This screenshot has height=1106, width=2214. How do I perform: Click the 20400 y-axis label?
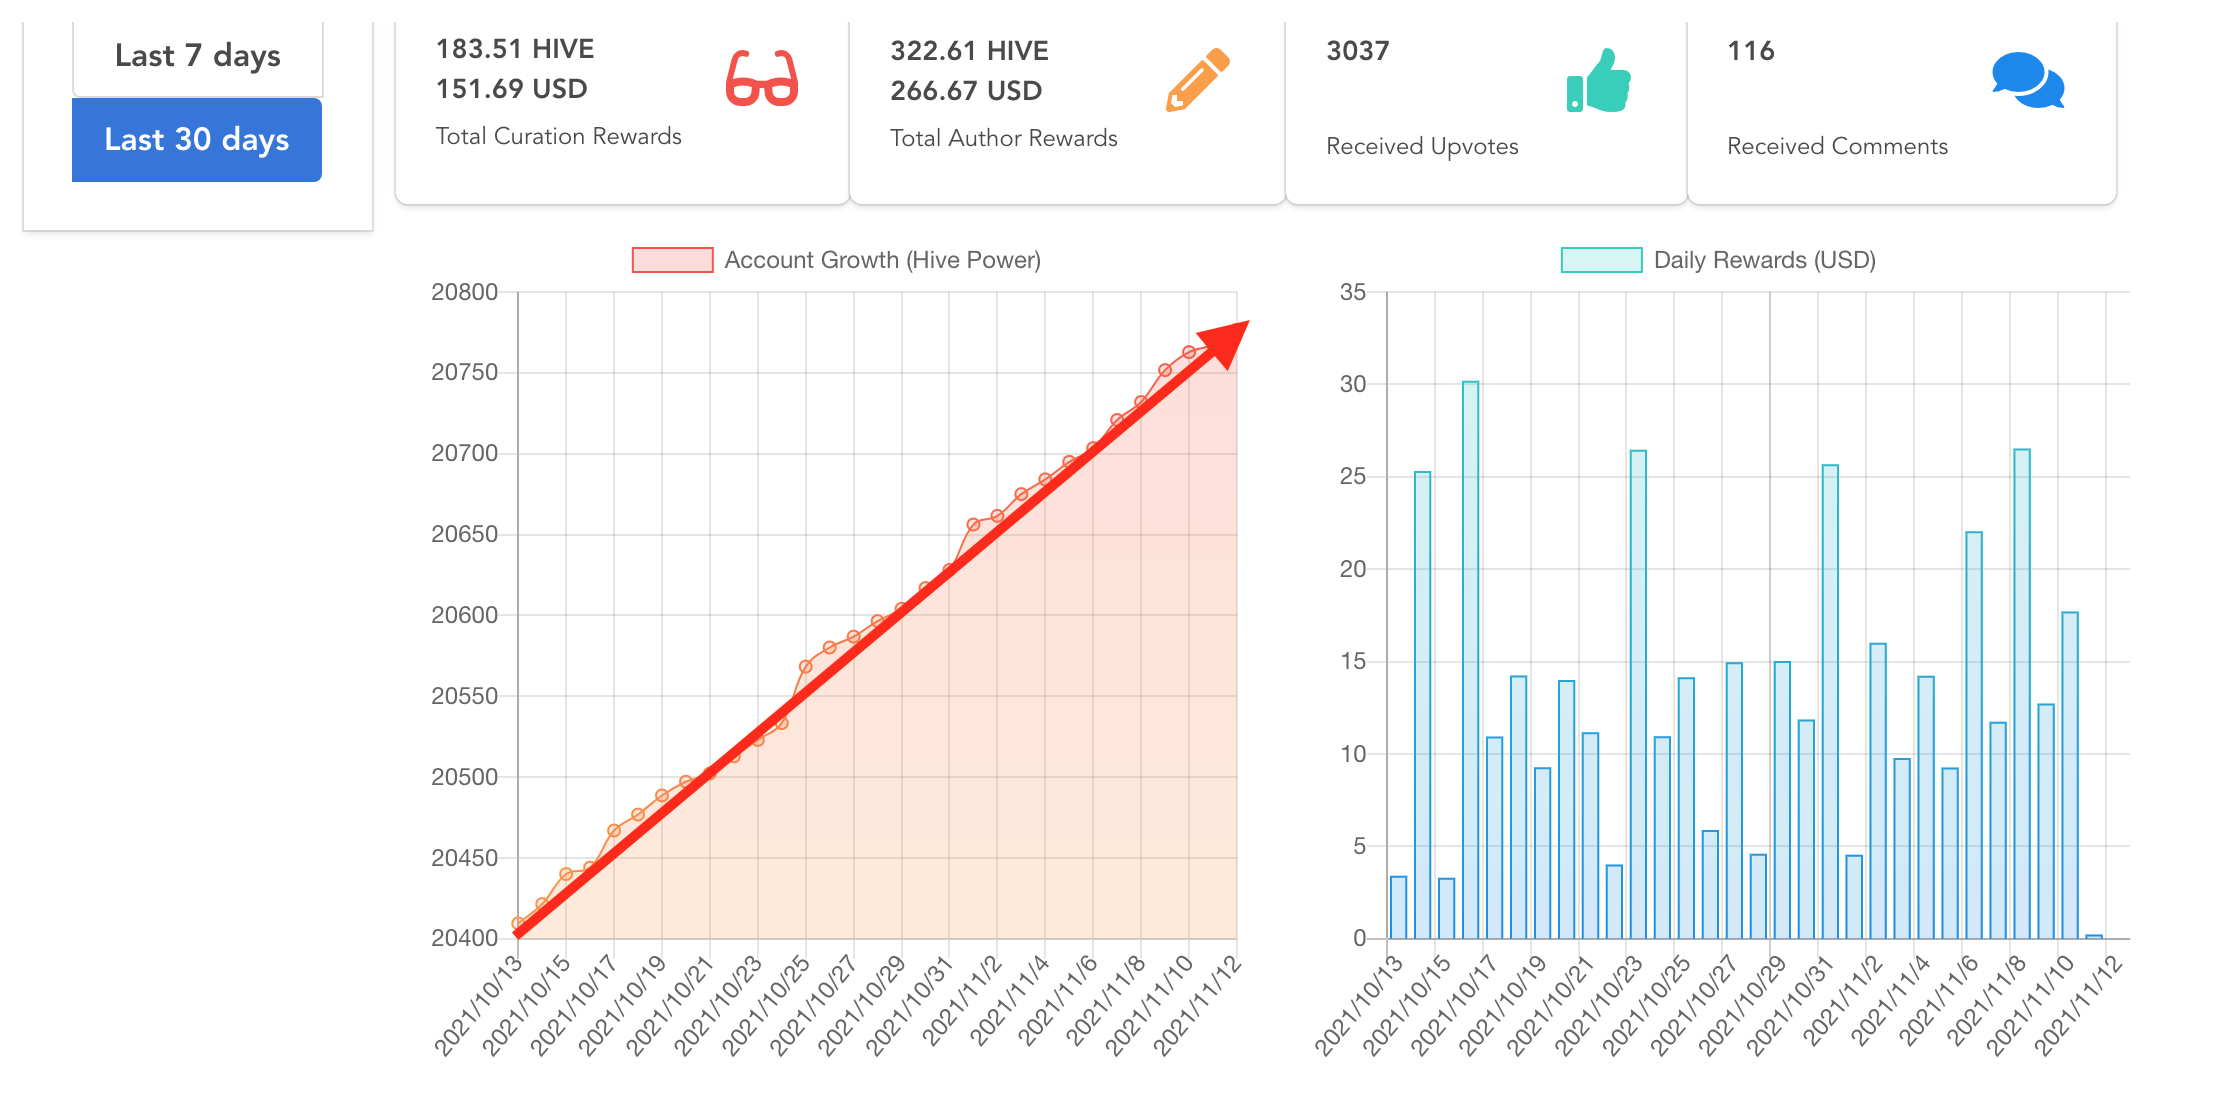click(x=464, y=938)
